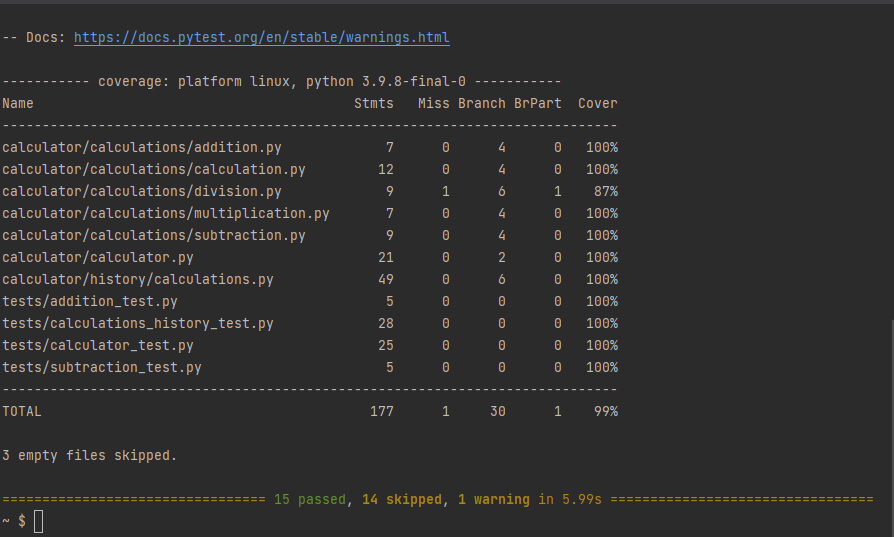Select the calculator/calculator.py file name
This screenshot has width=894, height=537.
click(x=98, y=258)
